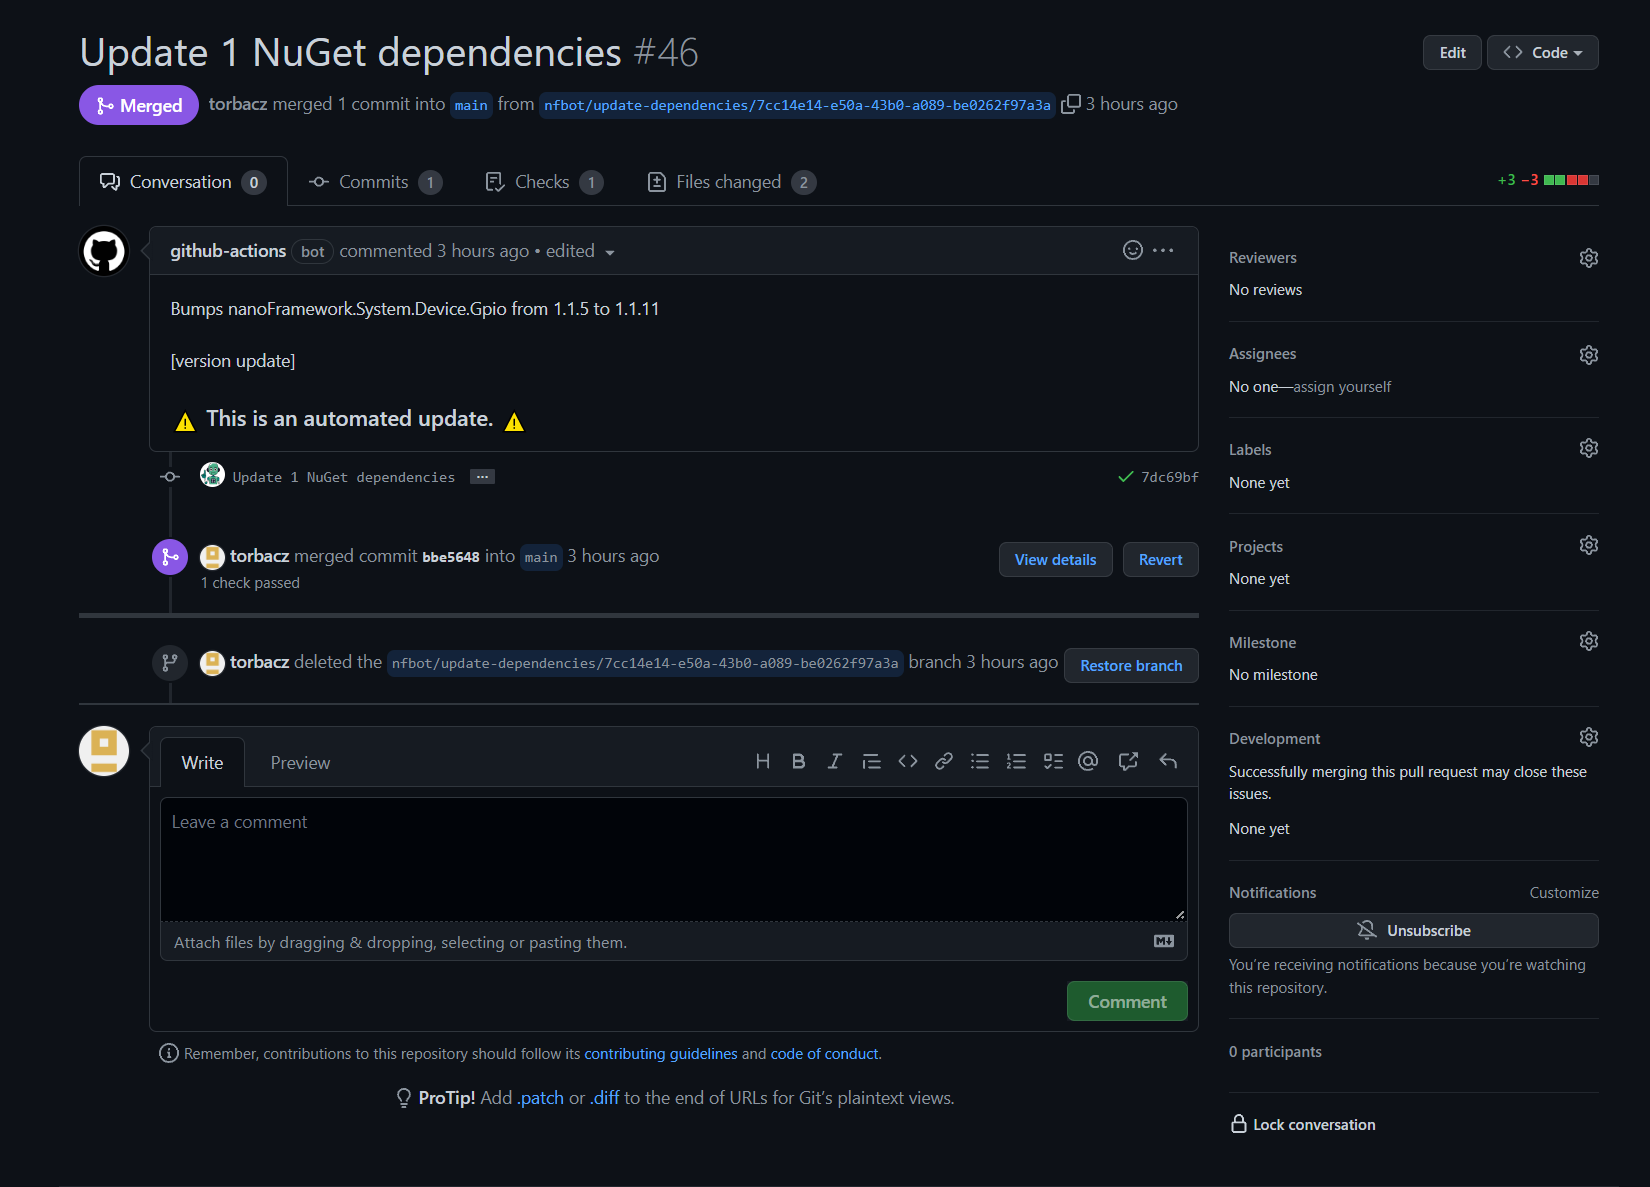Open the Reviewers settings gear

tap(1588, 257)
